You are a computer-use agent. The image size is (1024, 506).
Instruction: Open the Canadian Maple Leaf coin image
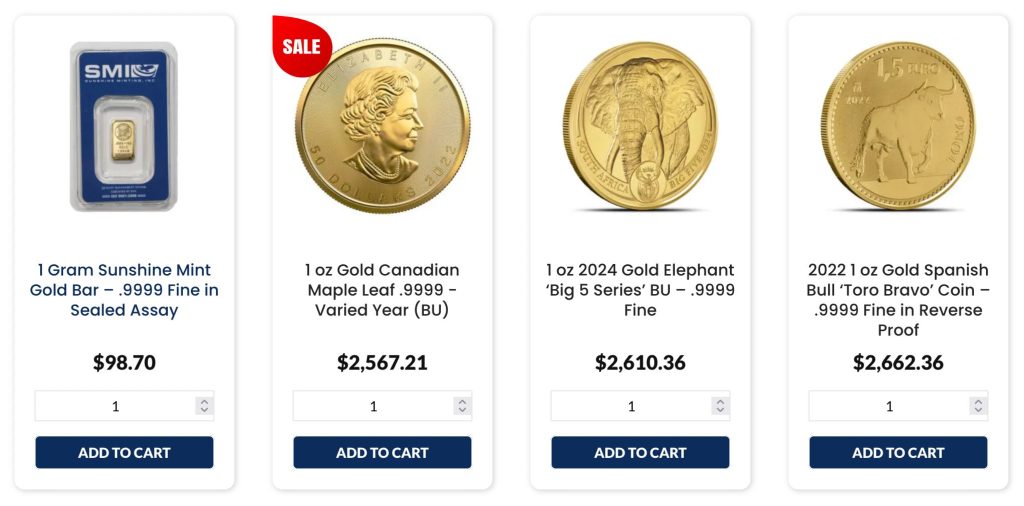pos(383,127)
